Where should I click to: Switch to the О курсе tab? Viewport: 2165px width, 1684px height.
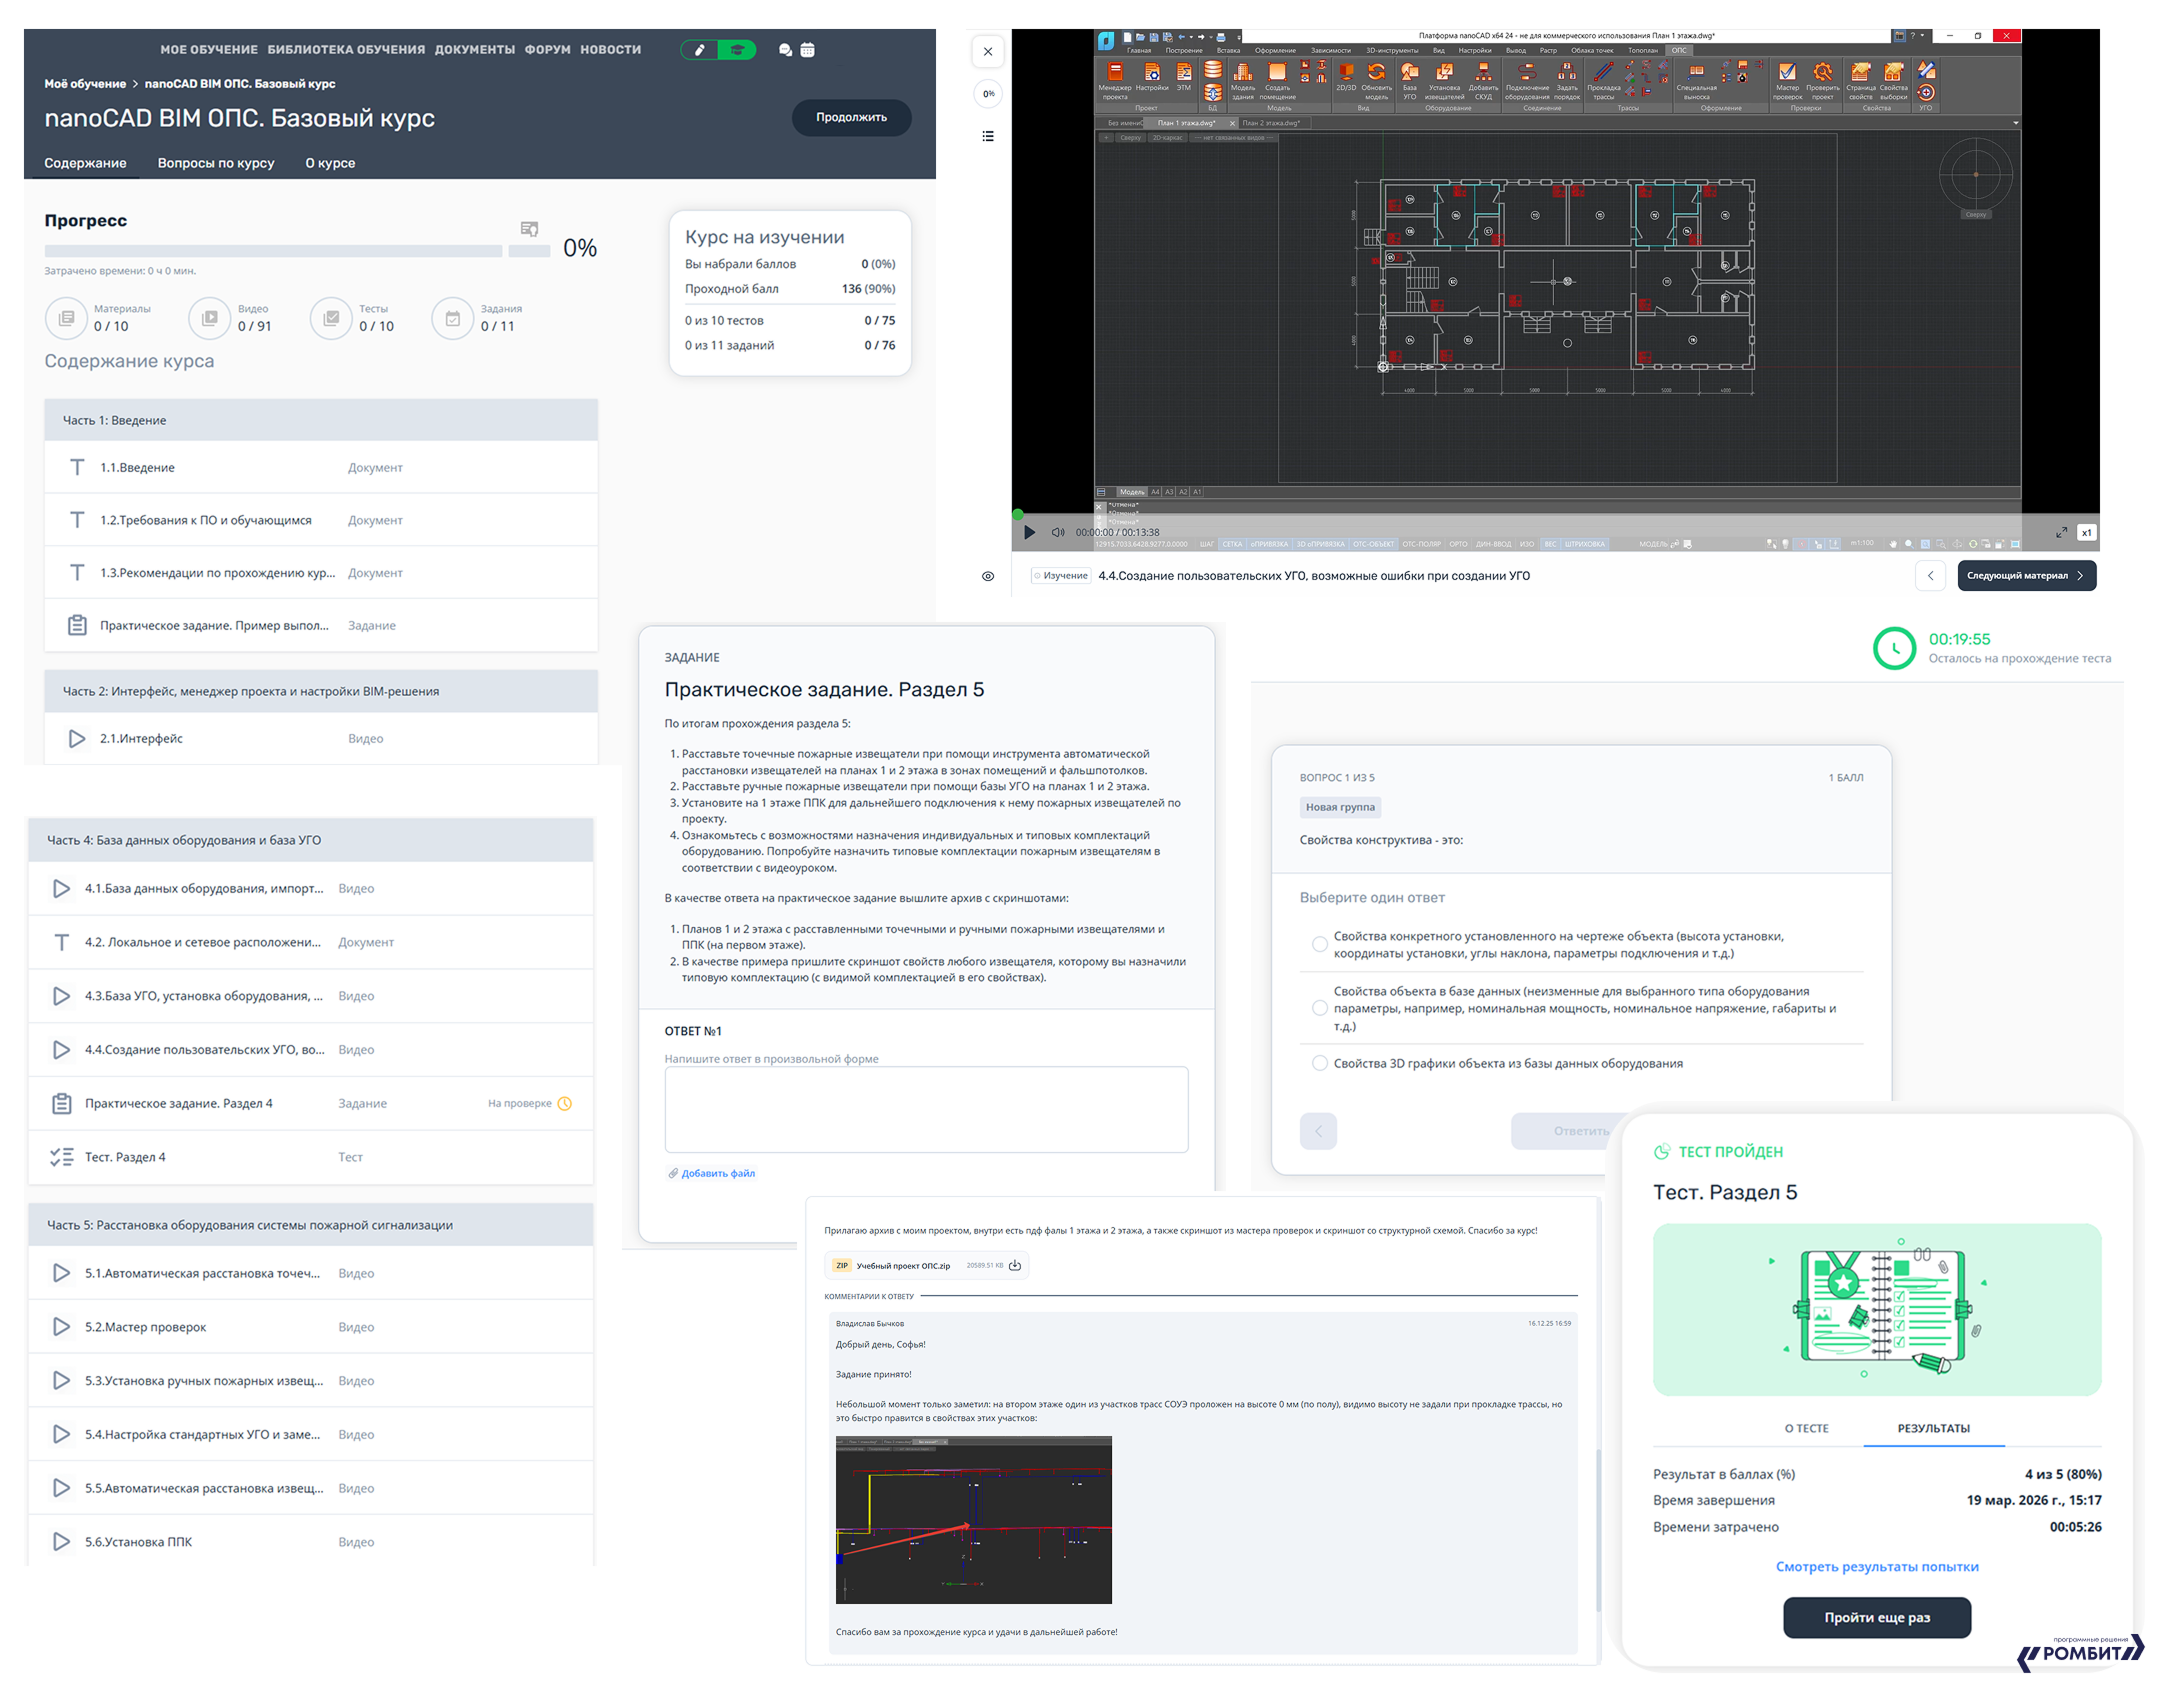tap(330, 163)
